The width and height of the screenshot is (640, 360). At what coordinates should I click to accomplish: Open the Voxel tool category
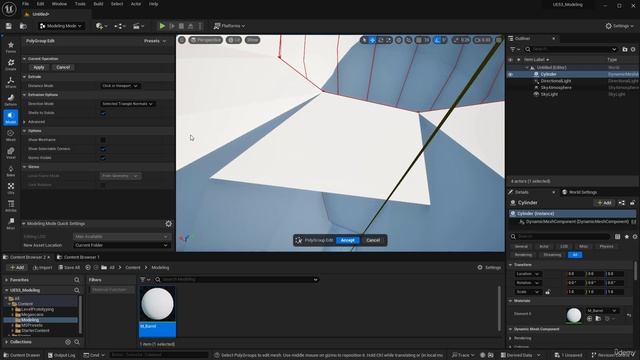11,153
